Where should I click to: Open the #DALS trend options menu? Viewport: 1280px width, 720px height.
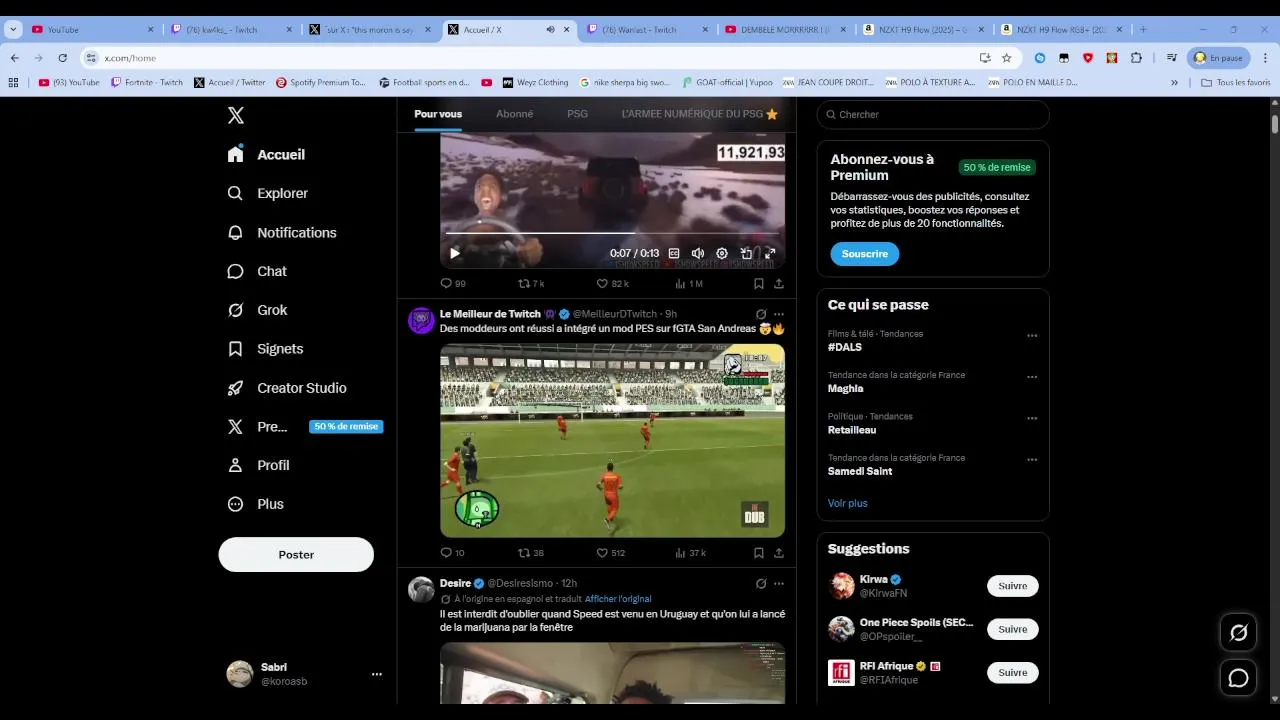click(1032, 336)
